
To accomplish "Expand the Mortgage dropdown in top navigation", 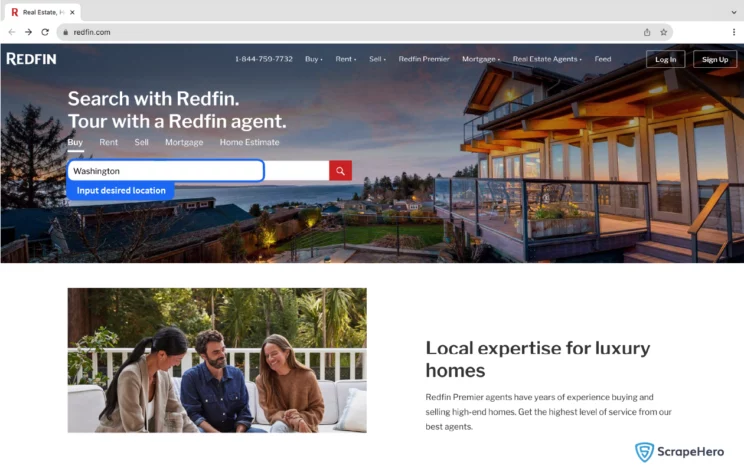I will (481, 59).
